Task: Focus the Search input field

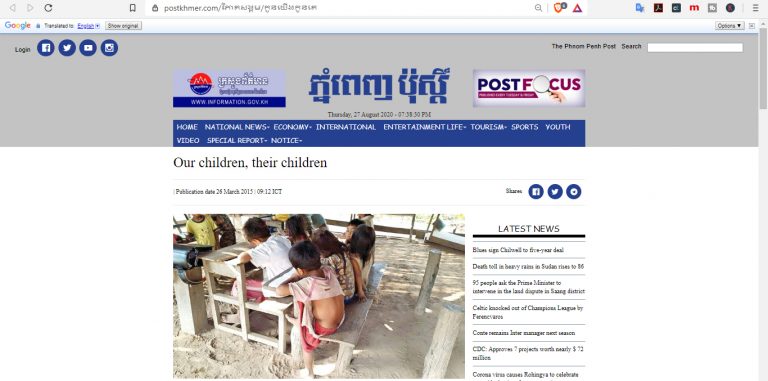Action: pyautogui.click(x=695, y=48)
